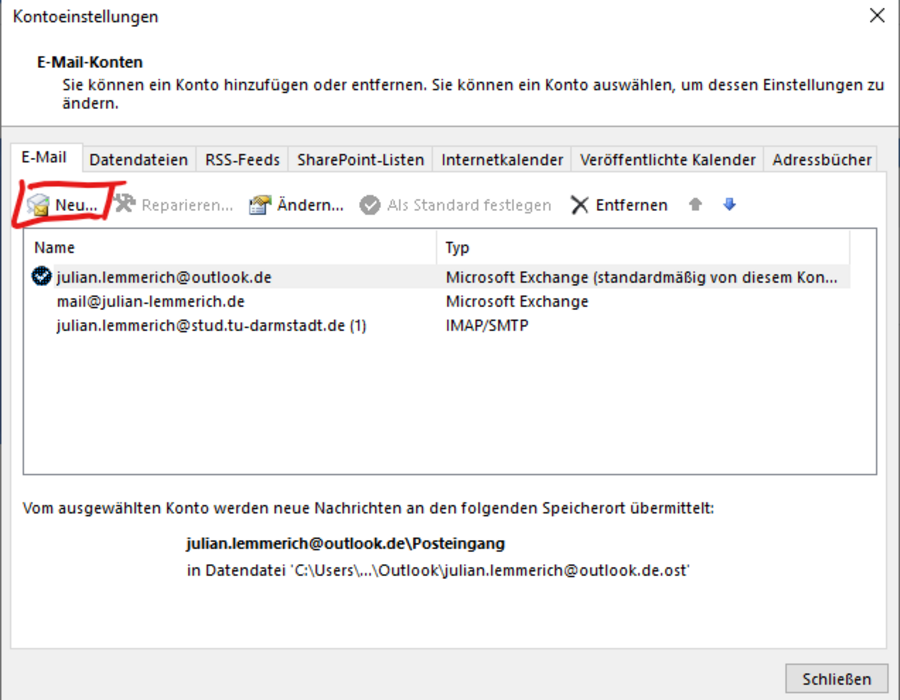Click the Als Standard festlegen checkmark icon
The height and width of the screenshot is (700, 900).
[370, 205]
